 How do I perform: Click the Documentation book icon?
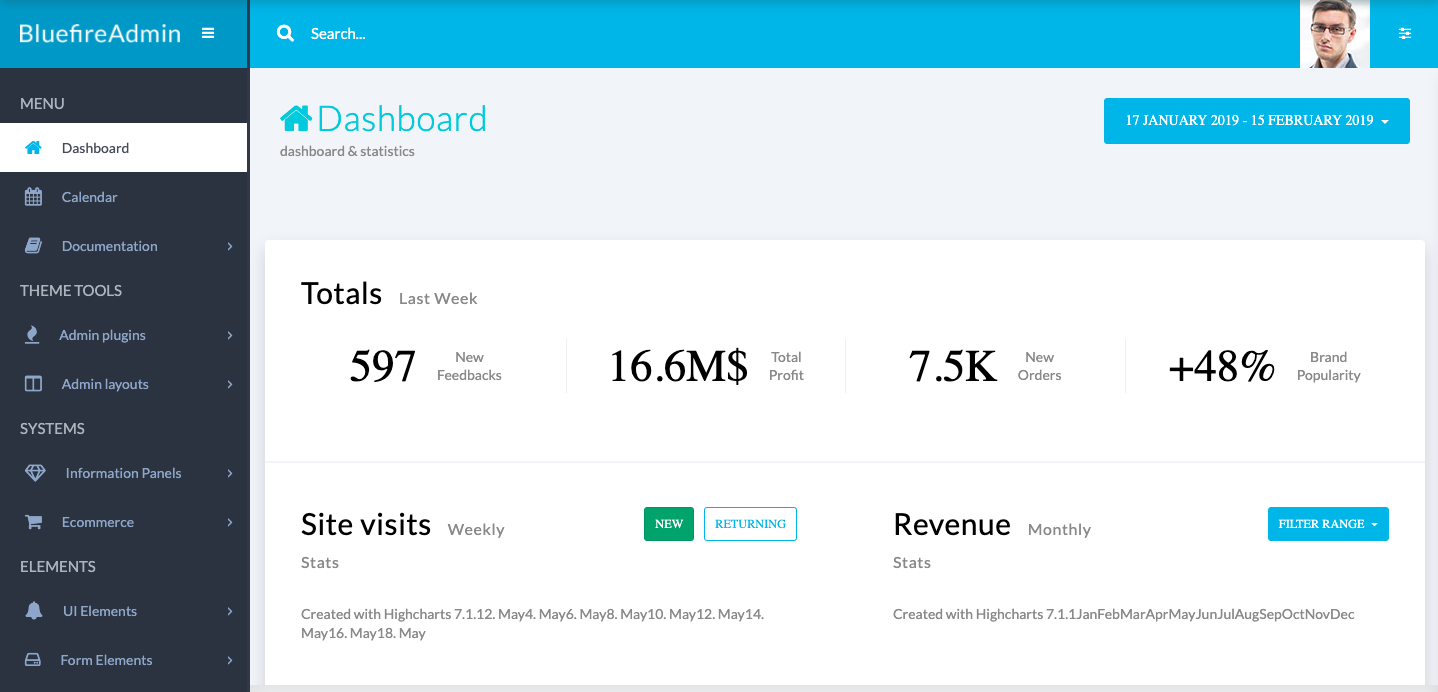click(33, 246)
